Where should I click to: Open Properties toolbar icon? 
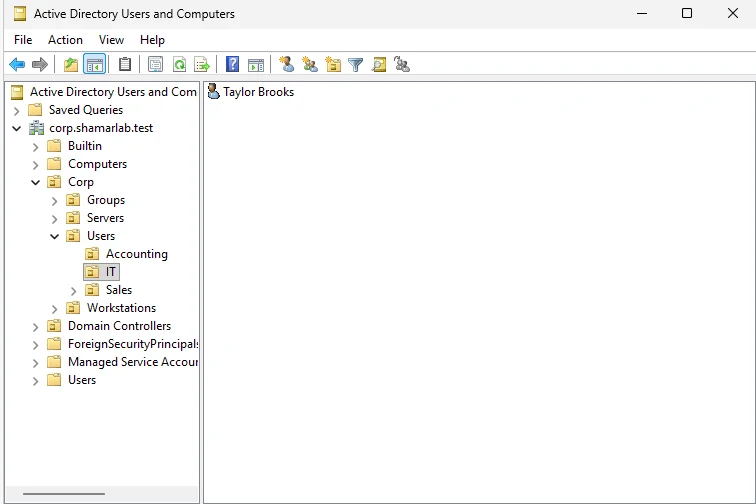155,64
